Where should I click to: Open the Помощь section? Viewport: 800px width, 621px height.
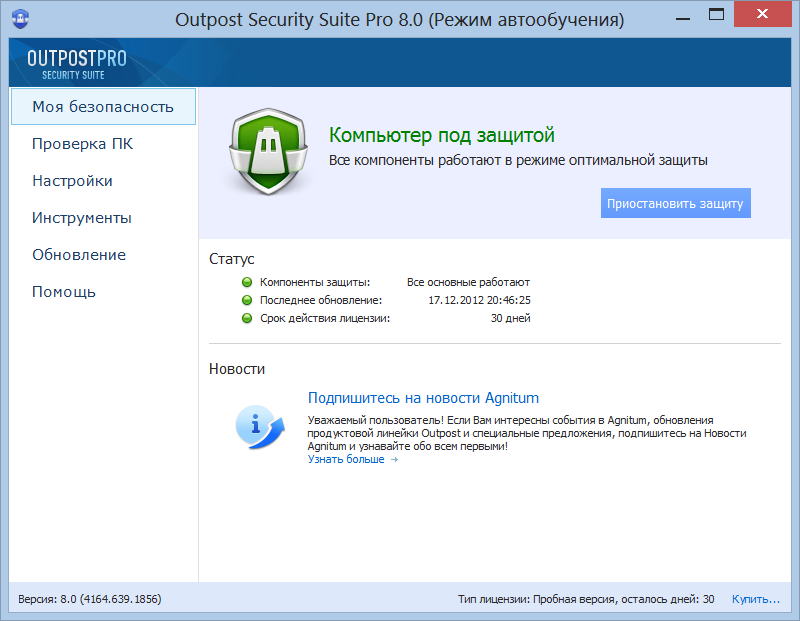pyautogui.click(x=64, y=292)
